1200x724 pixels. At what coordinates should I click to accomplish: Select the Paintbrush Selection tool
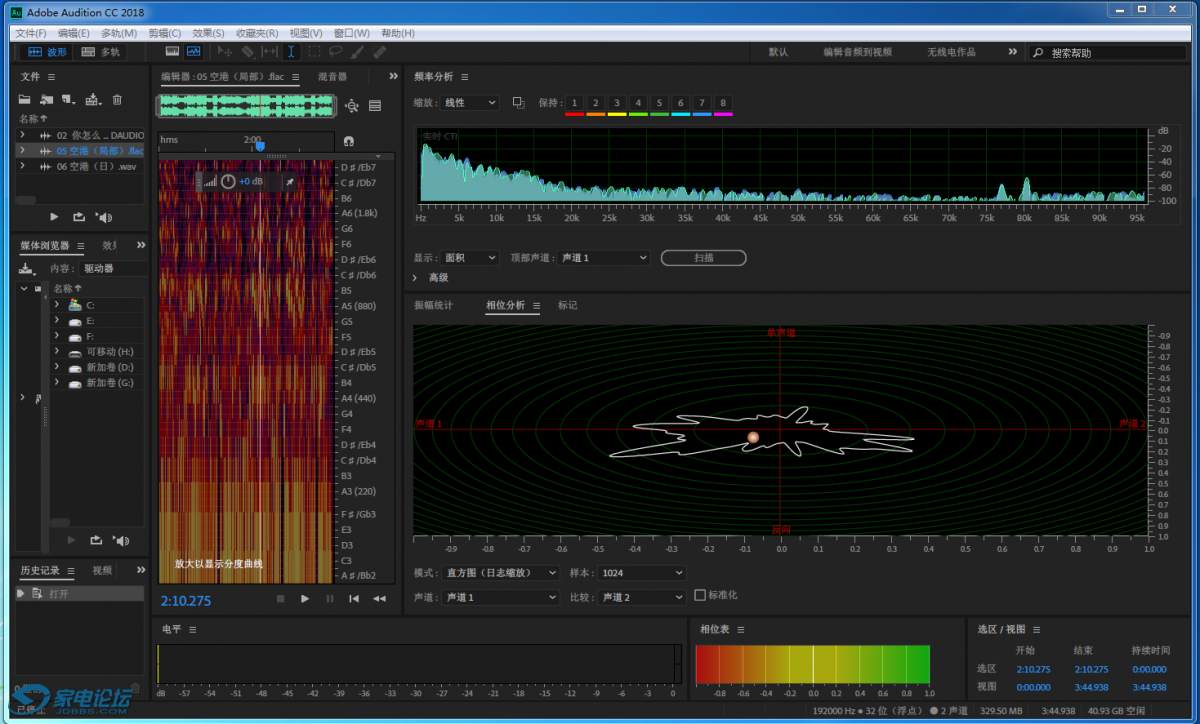358,51
